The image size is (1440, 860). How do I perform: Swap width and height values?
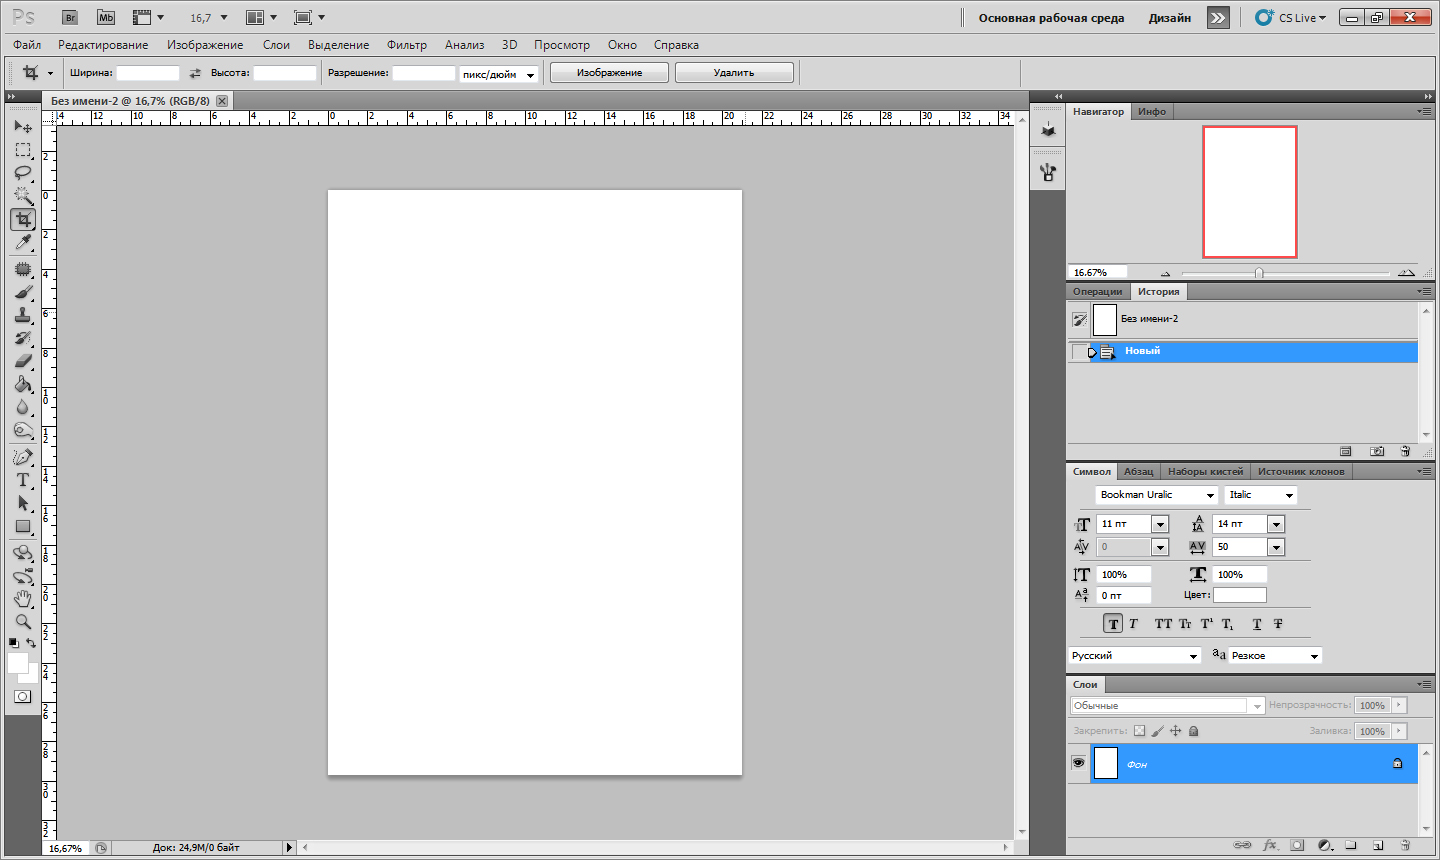click(195, 73)
